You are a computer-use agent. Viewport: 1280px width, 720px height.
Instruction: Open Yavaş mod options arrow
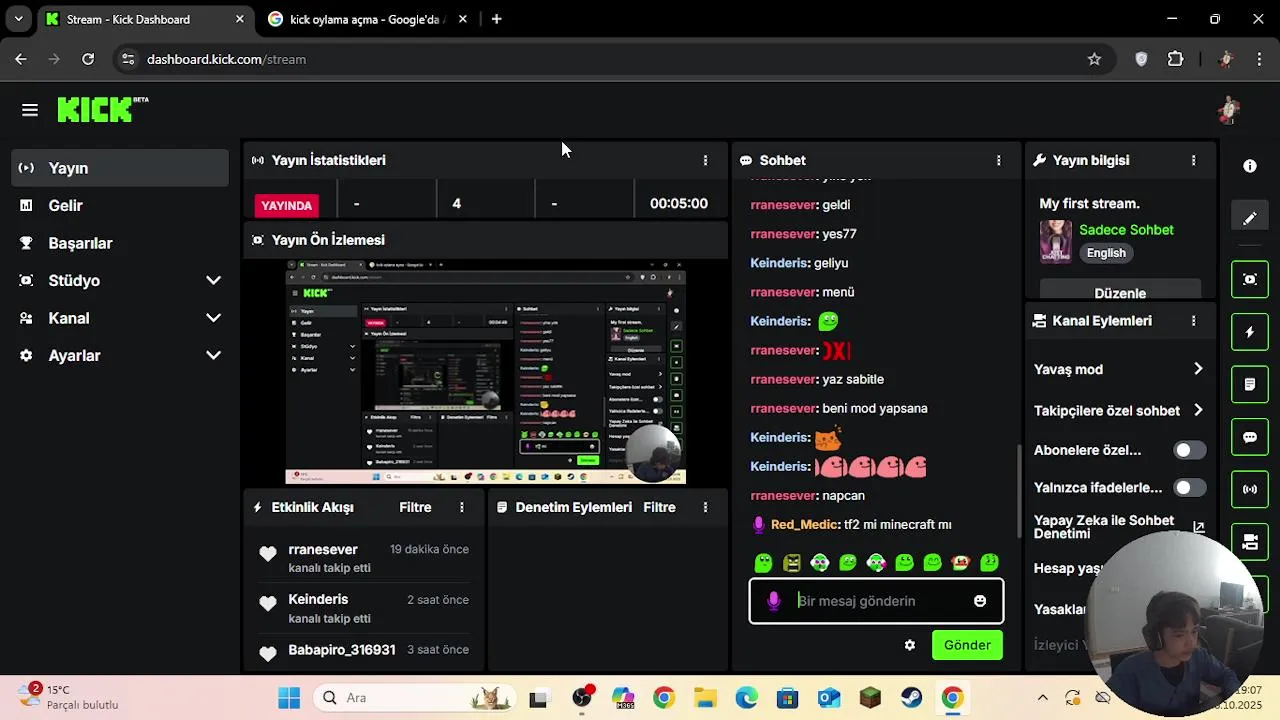(x=1198, y=369)
